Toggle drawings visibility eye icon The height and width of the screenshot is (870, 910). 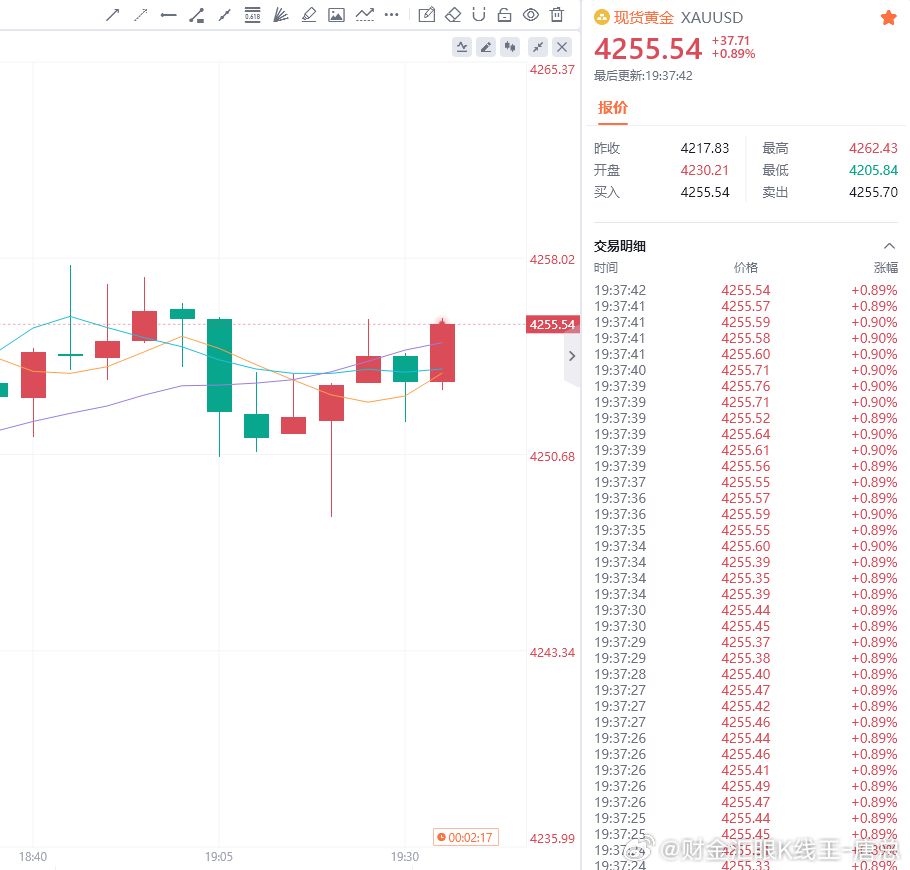[531, 15]
